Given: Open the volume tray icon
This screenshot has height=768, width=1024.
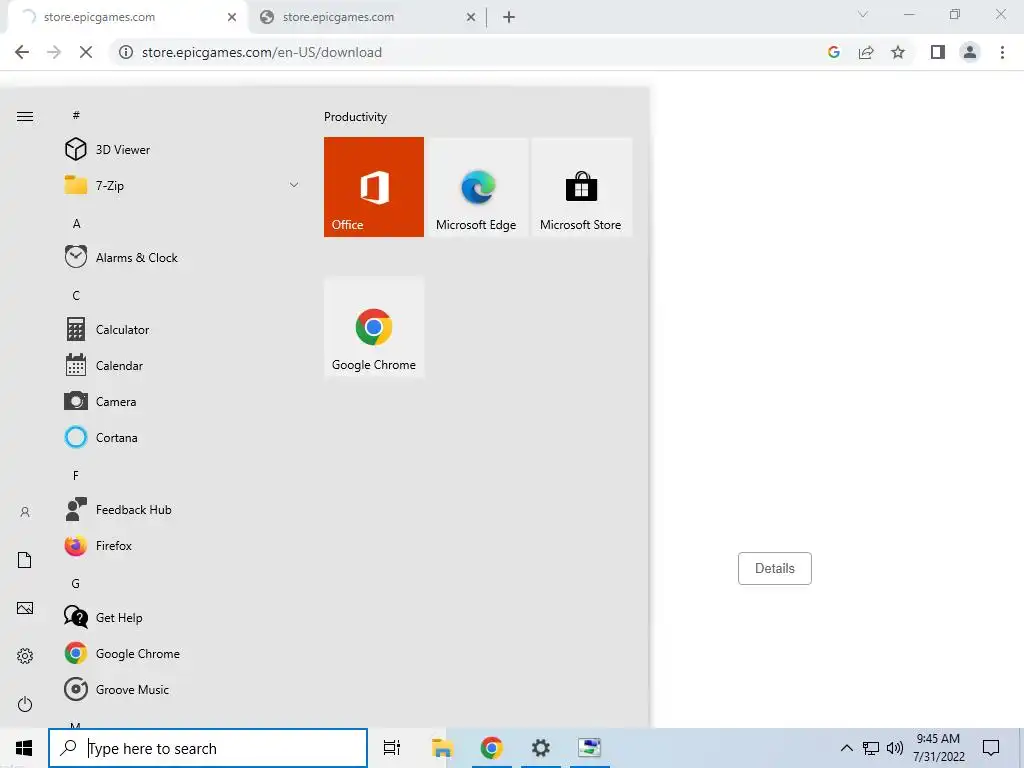Looking at the screenshot, I should [x=895, y=748].
